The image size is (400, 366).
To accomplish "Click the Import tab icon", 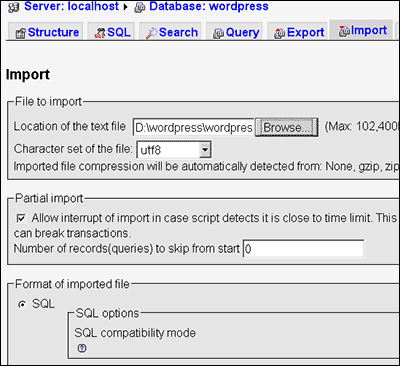I will pyautogui.click(x=344, y=31).
